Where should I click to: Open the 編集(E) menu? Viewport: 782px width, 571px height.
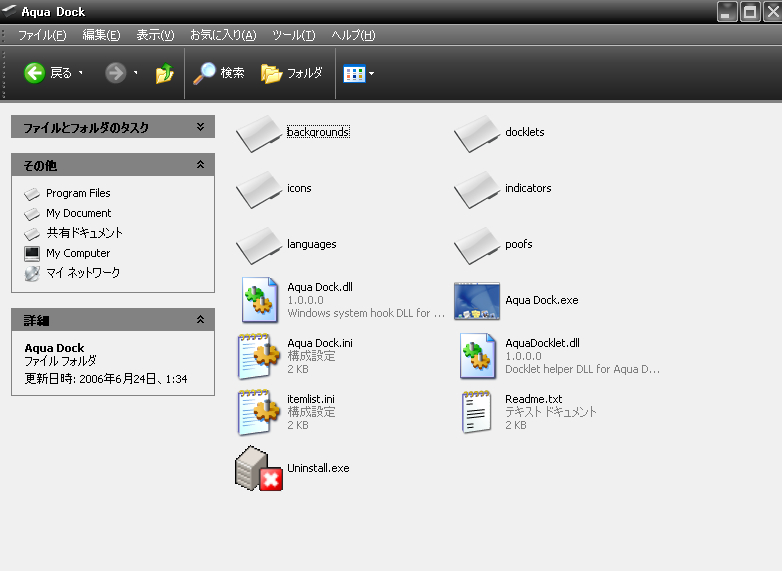click(x=101, y=35)
